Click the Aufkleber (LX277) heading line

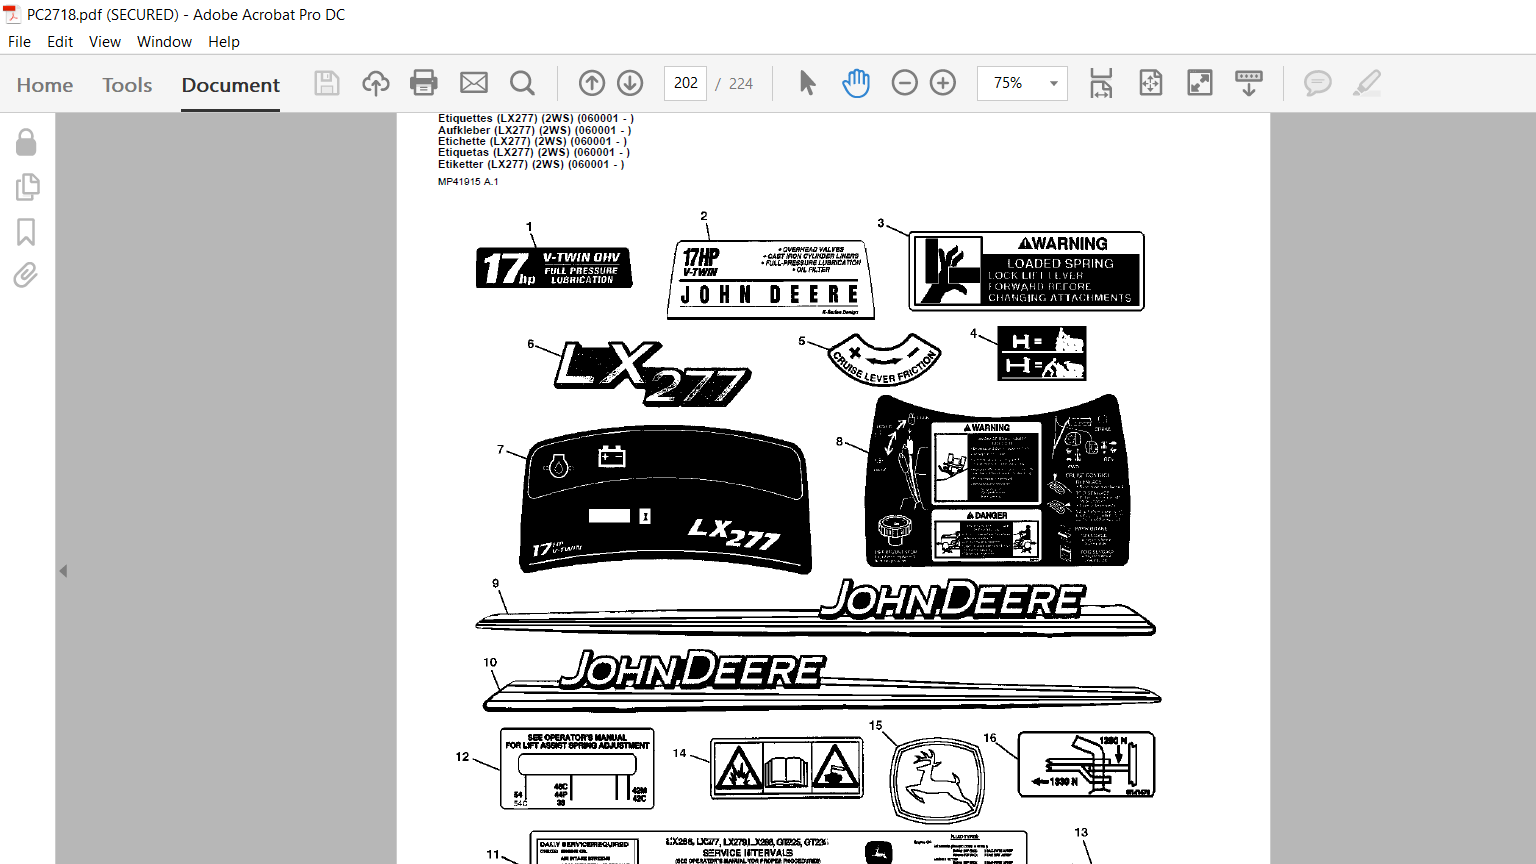coord(534,130)
